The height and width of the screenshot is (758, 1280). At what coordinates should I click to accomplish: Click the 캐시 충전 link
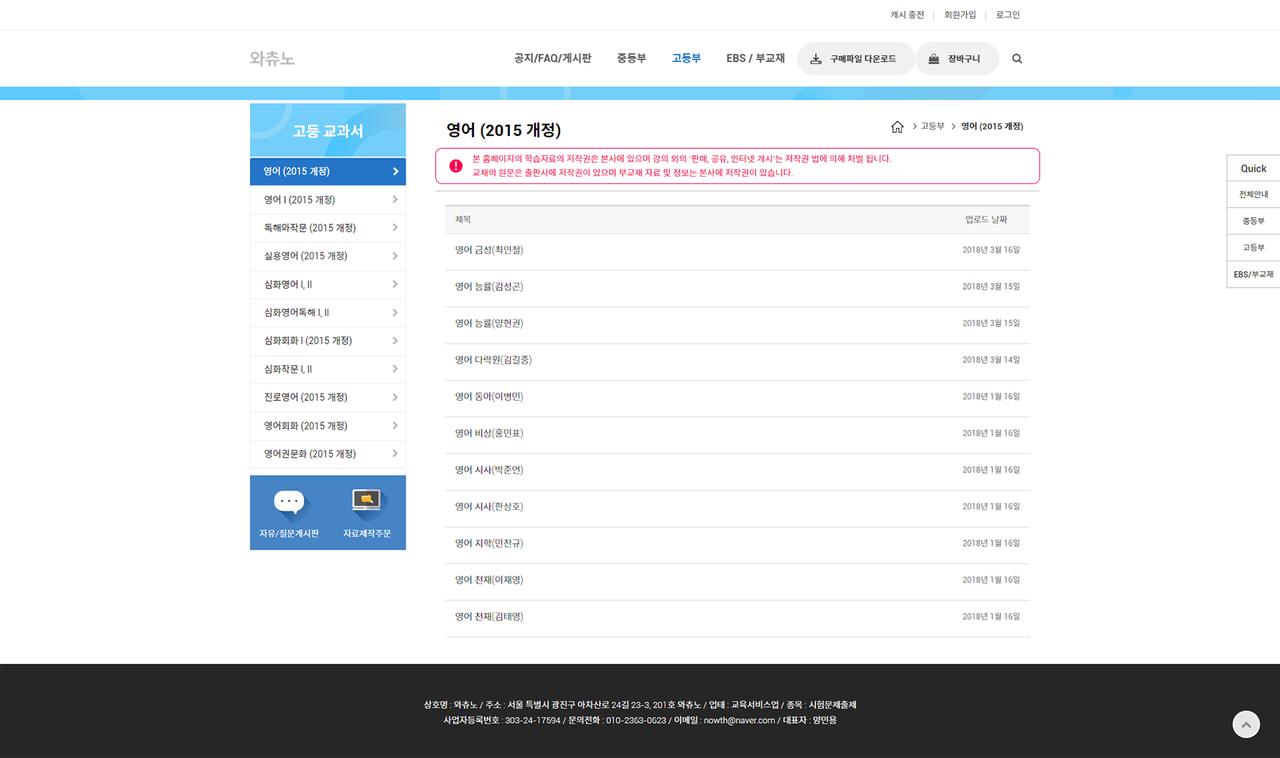point(907,15)
